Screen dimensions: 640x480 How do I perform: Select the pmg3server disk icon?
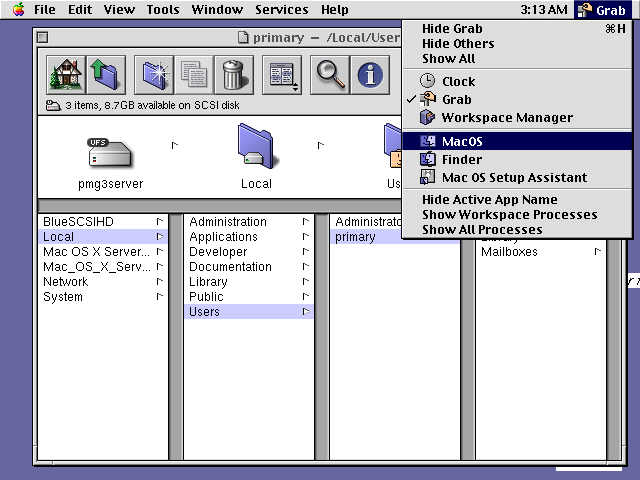click(110, 154)
